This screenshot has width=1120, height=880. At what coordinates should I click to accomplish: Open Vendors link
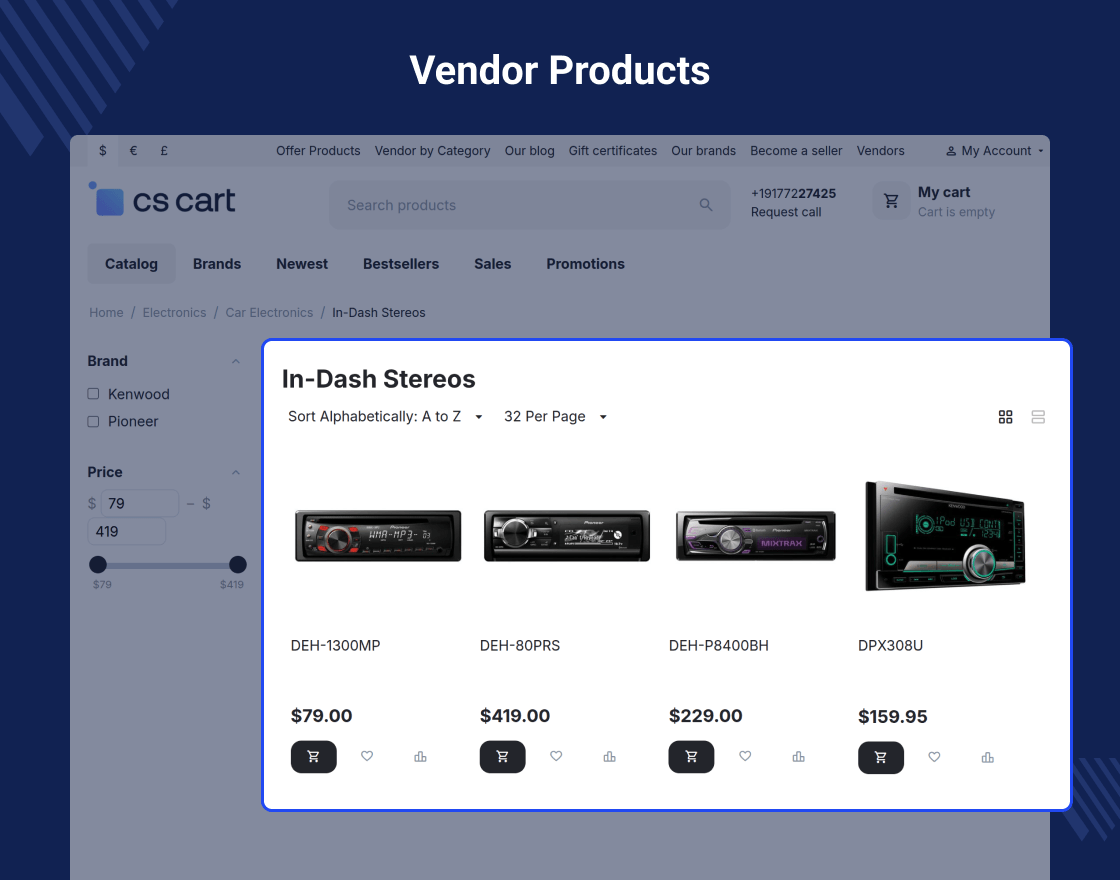(x=881, y=151)
